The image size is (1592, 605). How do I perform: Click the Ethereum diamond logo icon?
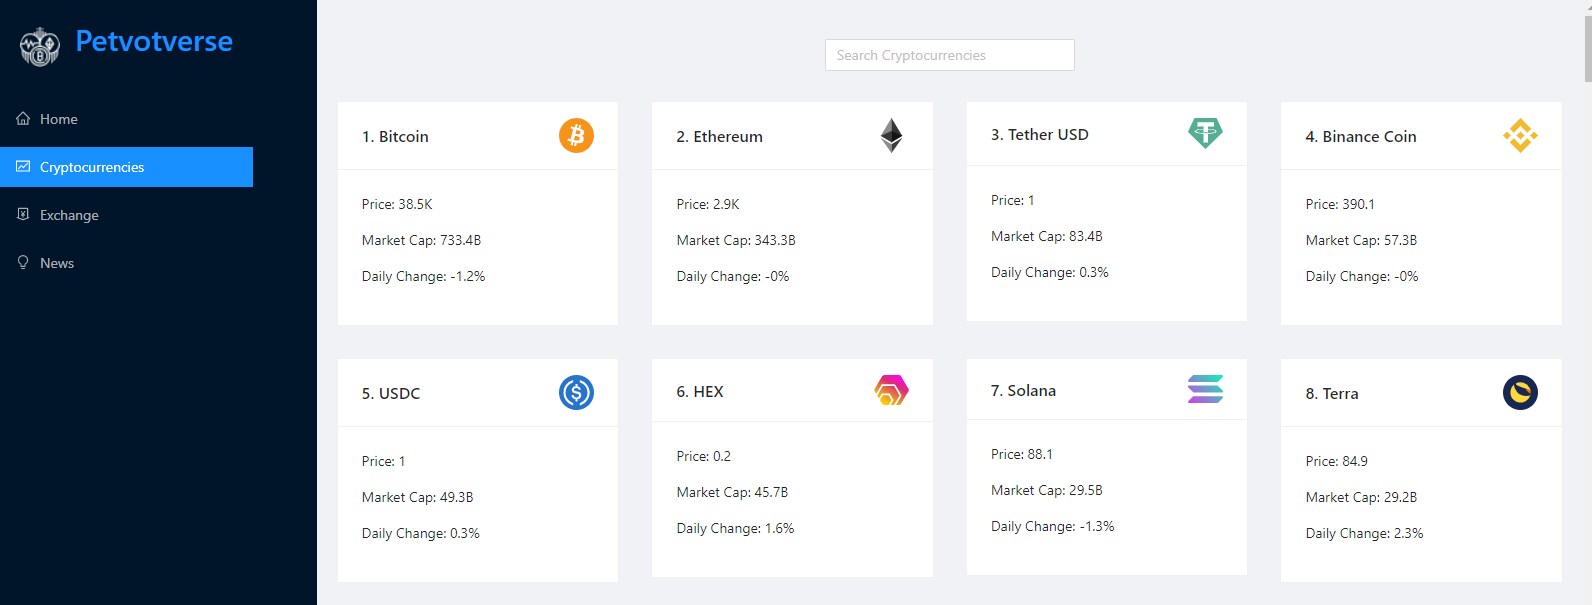(891, 135)
